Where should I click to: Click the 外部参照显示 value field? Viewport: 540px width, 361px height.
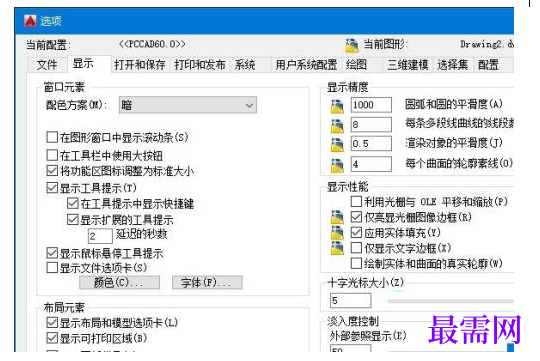pyautogui.click(x=351, y=348)
